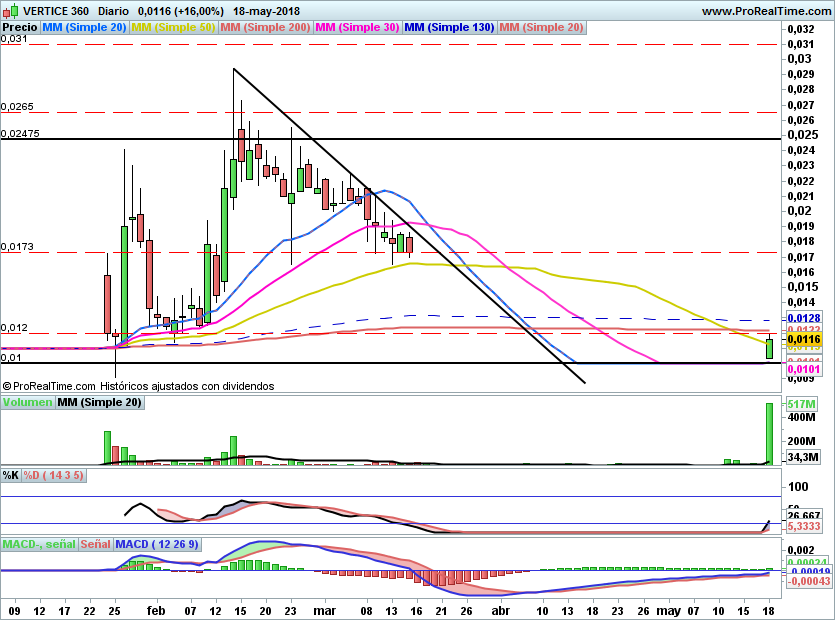
Task: Click the yellow 0,0116 current price tag
Action: click(x=804, y=339)
